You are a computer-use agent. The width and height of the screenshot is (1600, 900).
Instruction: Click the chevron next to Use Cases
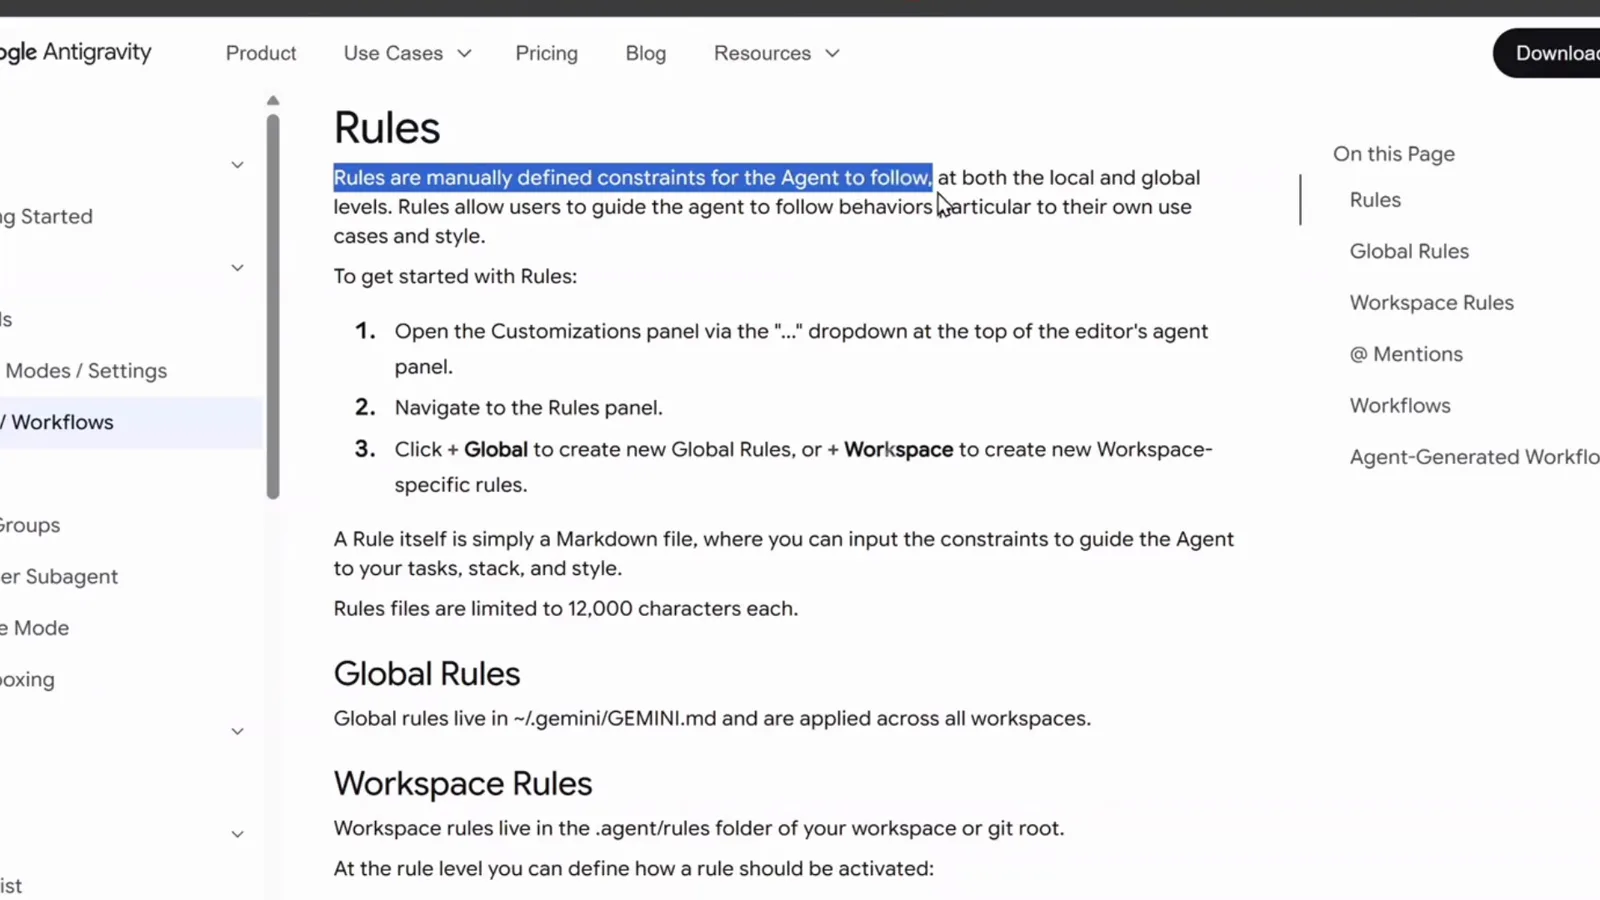coord(464,54)
